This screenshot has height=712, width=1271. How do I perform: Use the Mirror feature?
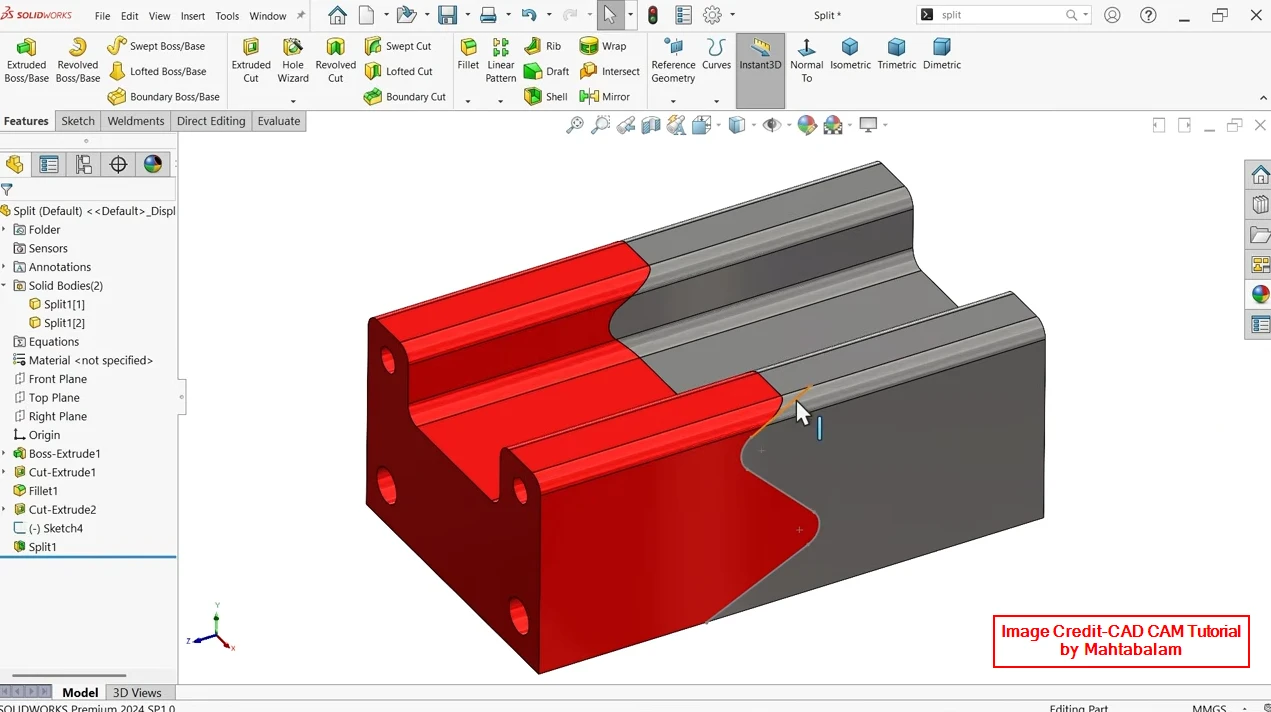tap(605, 97)
